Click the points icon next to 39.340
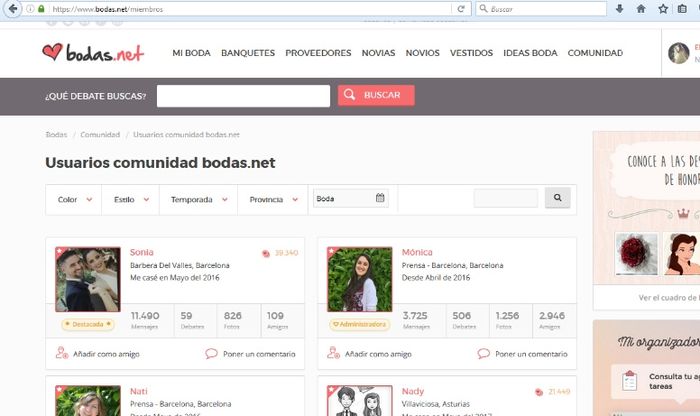The height and width of the screenshot is (416, 700). (266, 254)
